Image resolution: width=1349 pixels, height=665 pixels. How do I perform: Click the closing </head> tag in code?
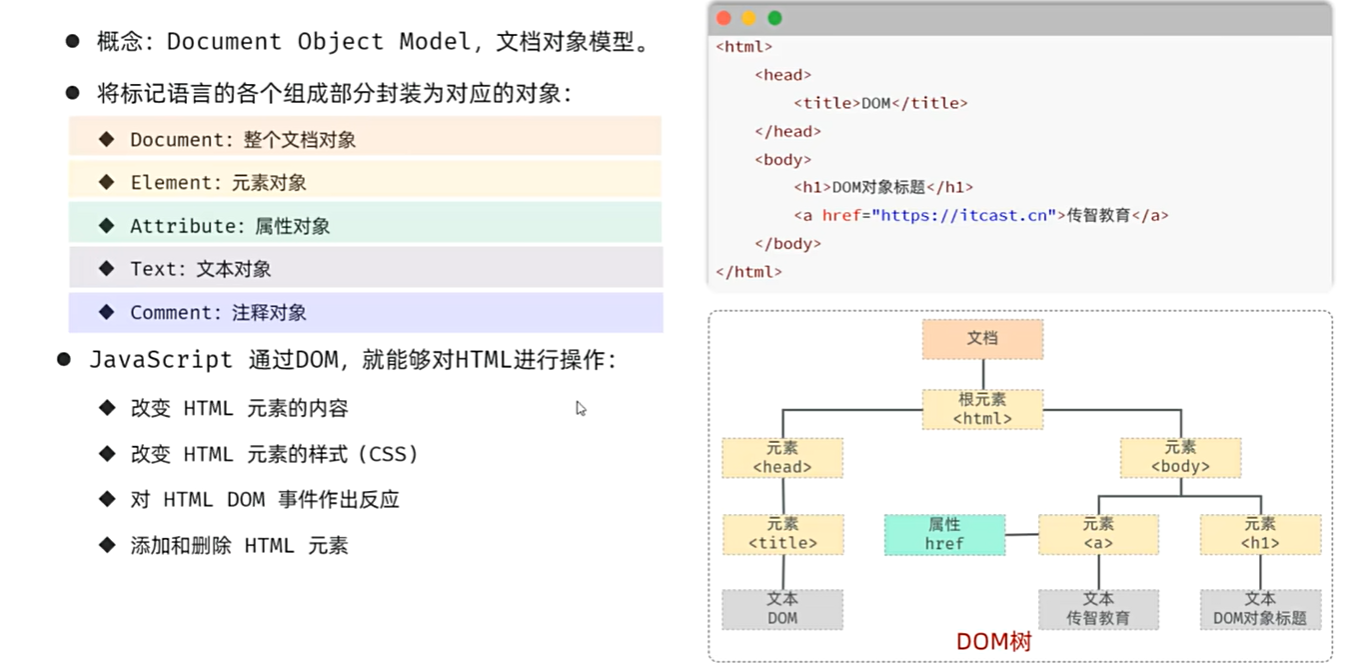coord(788,131)
